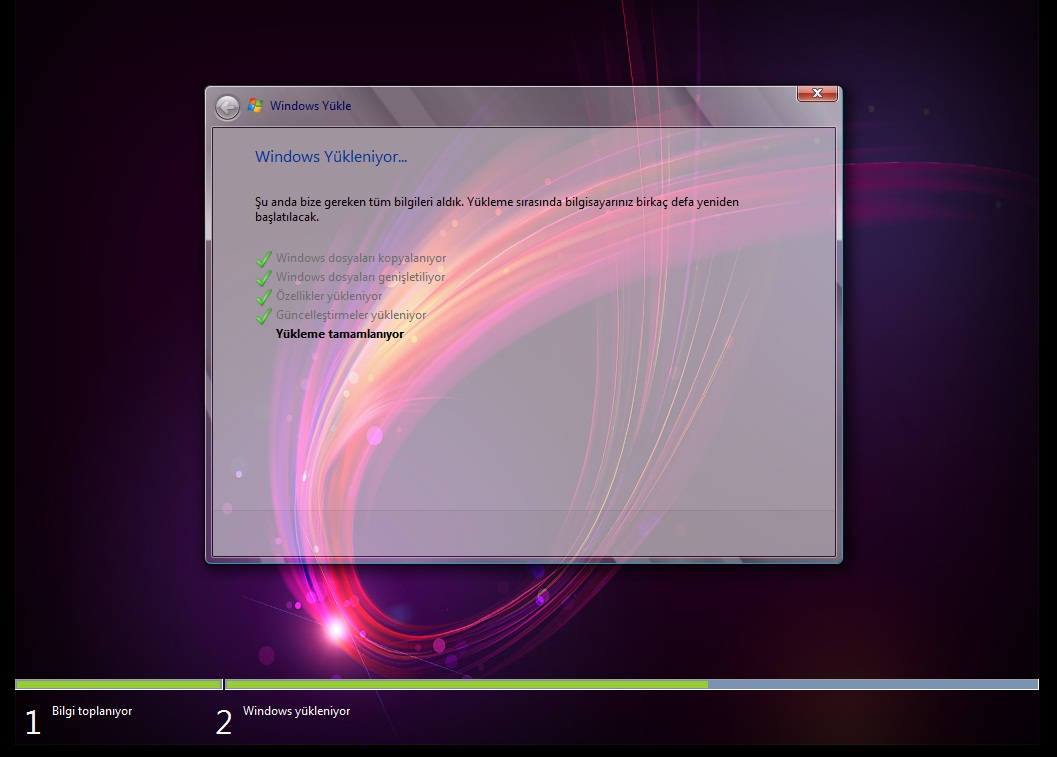
Task: Select the "Güncelleştirmeler yükleniyor" step text
Action: [350, 315]
